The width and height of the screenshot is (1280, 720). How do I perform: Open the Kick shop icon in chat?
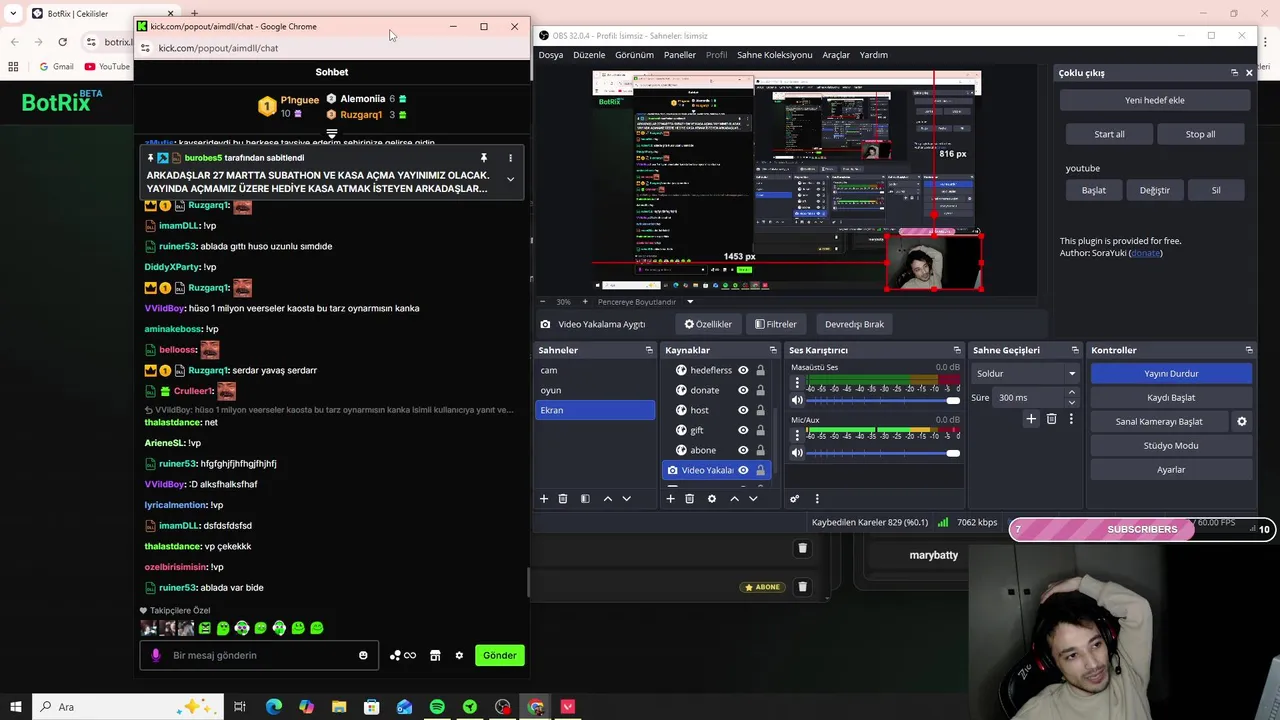[435, 655]
